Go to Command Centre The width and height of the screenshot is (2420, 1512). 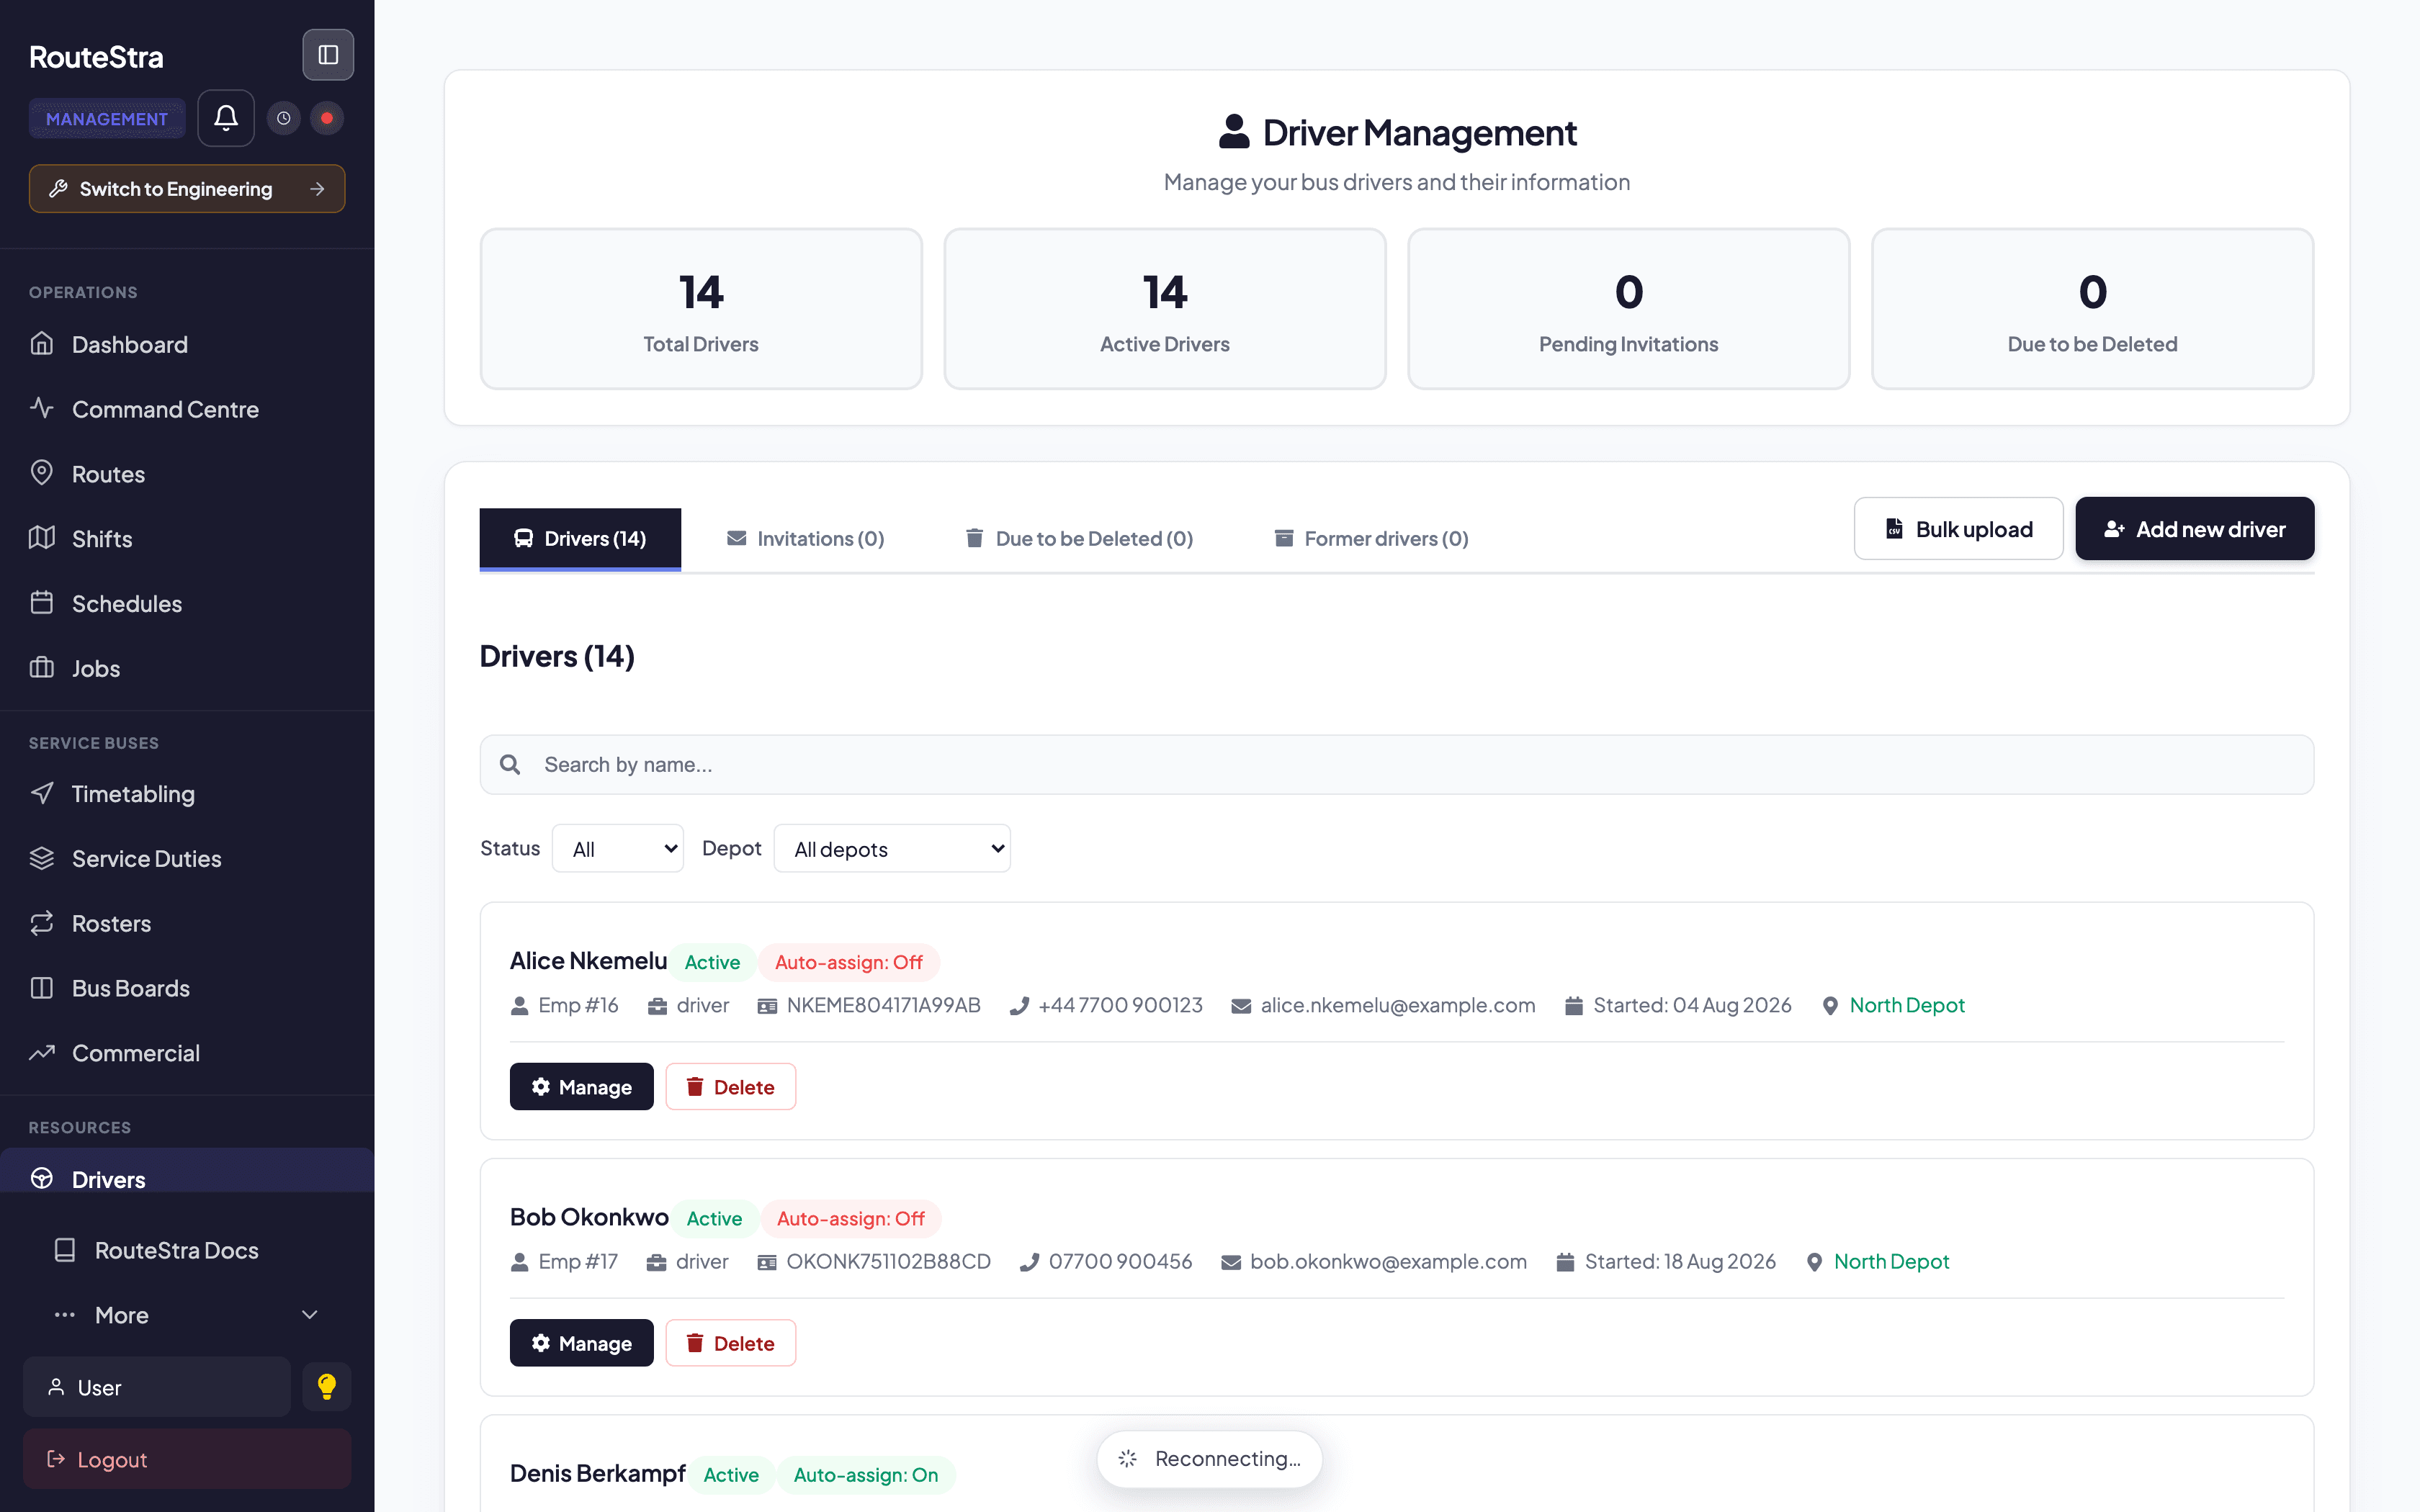point(187,409)
